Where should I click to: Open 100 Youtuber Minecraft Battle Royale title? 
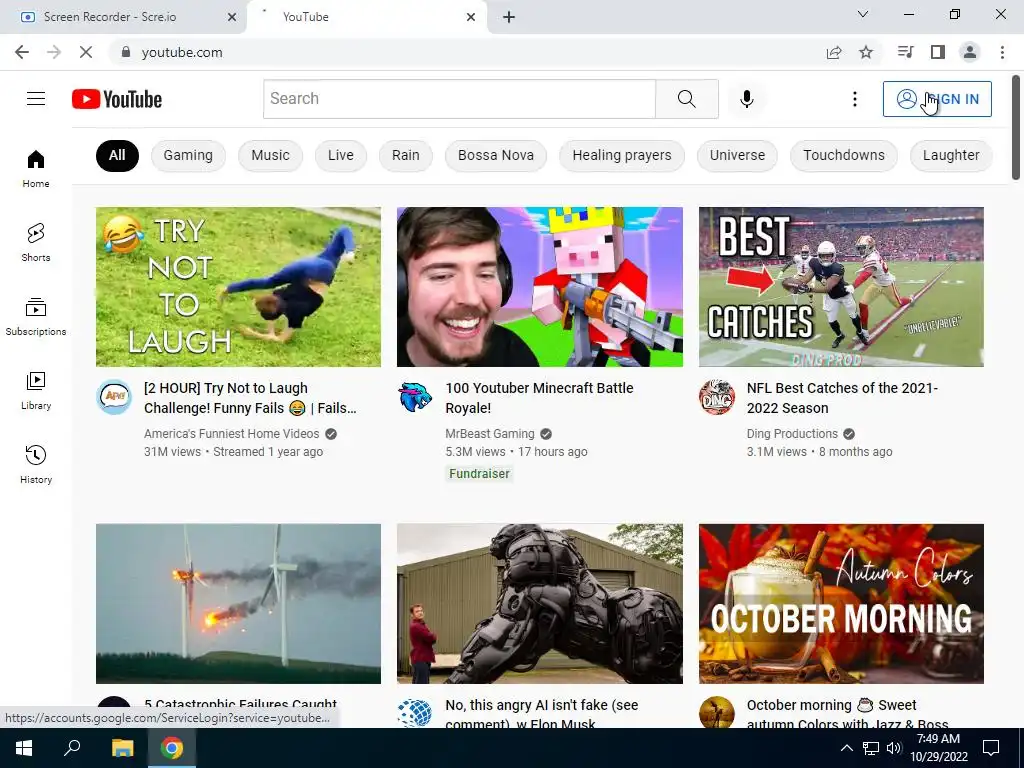point(539,398)
